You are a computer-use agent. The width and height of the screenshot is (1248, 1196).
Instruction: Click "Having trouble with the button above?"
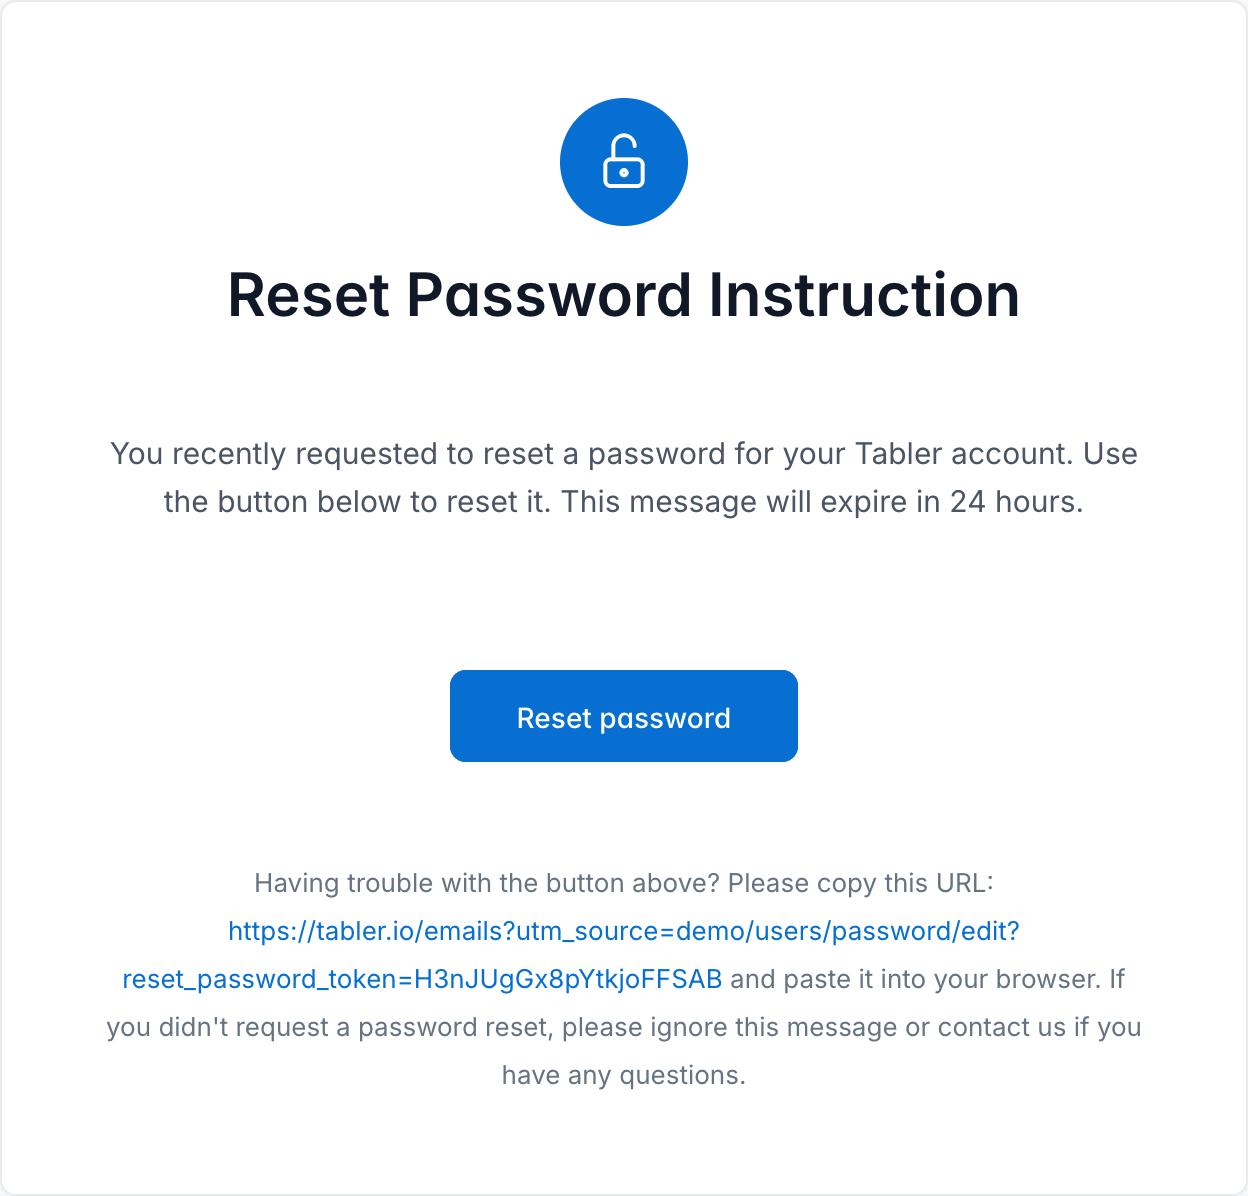click(x=487, y=884)
